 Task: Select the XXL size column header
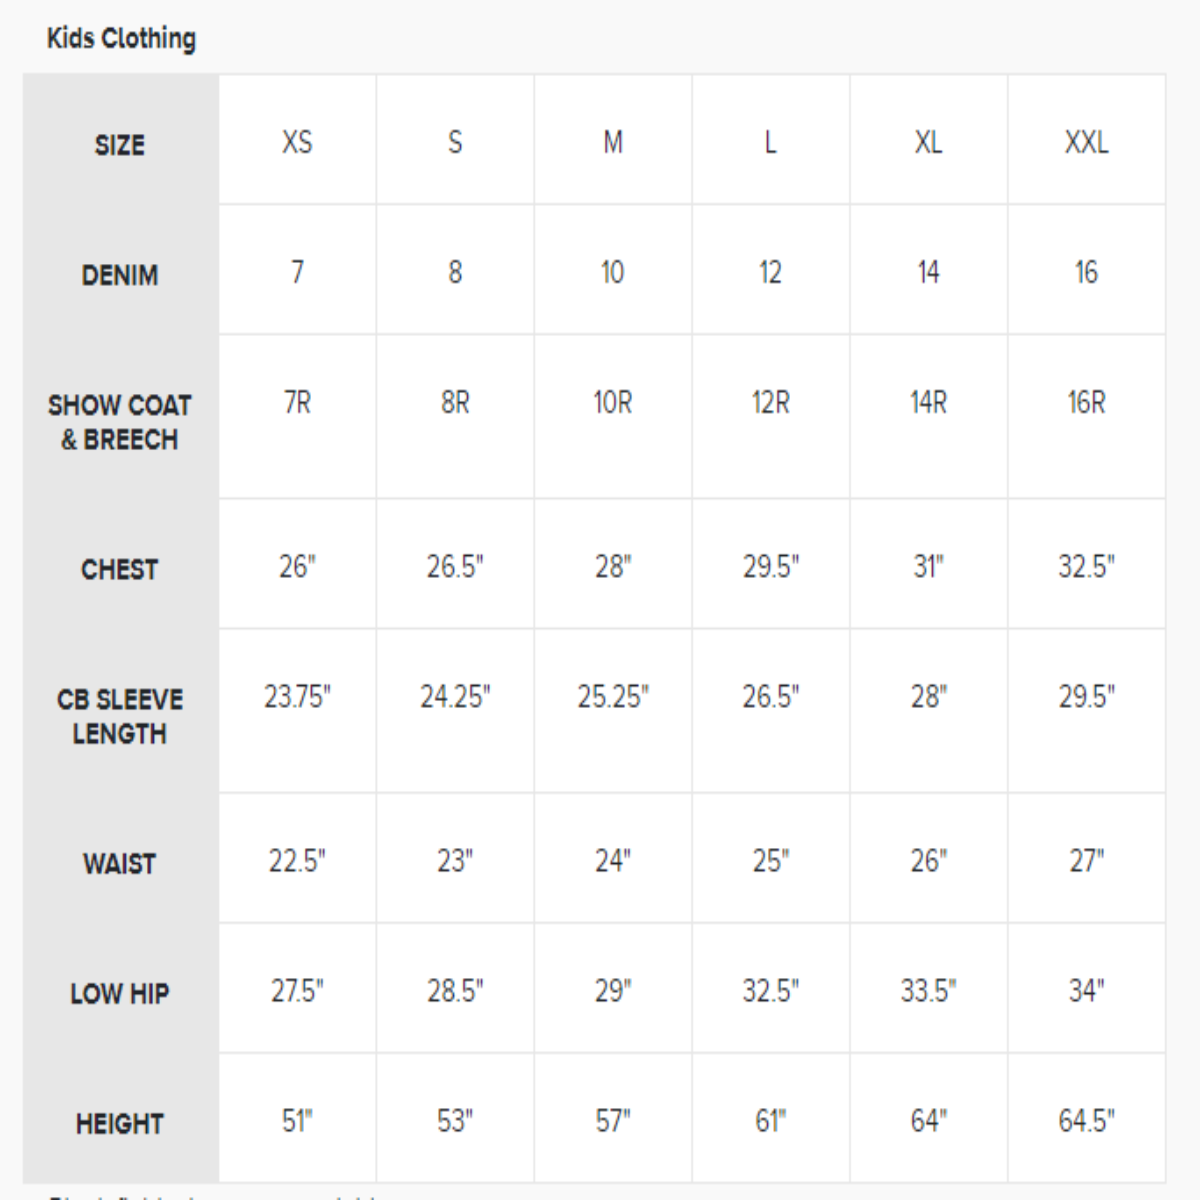point(1086,142)
